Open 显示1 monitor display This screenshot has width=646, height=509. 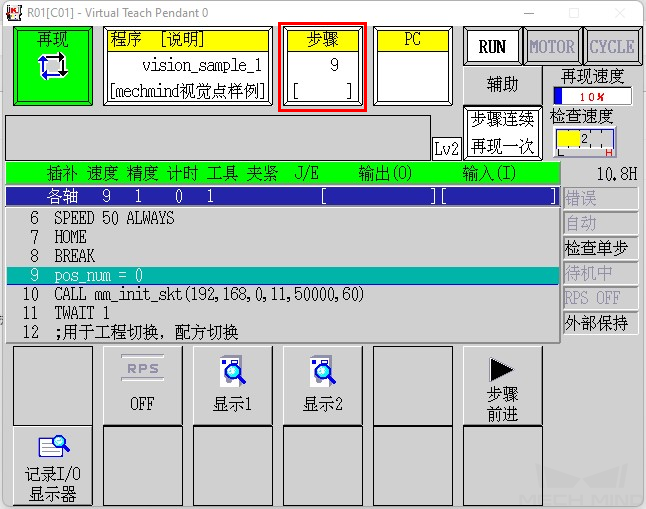point(233,385)
